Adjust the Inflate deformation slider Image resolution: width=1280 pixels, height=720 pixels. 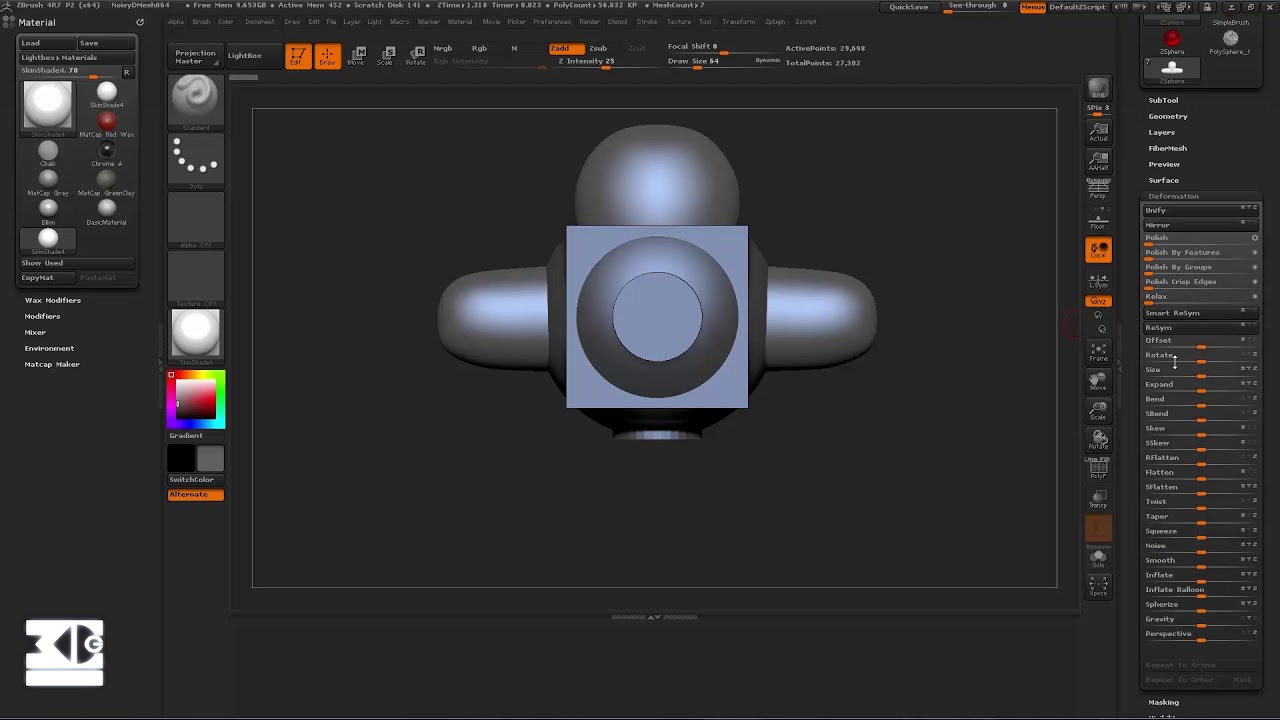point(1200,576)
